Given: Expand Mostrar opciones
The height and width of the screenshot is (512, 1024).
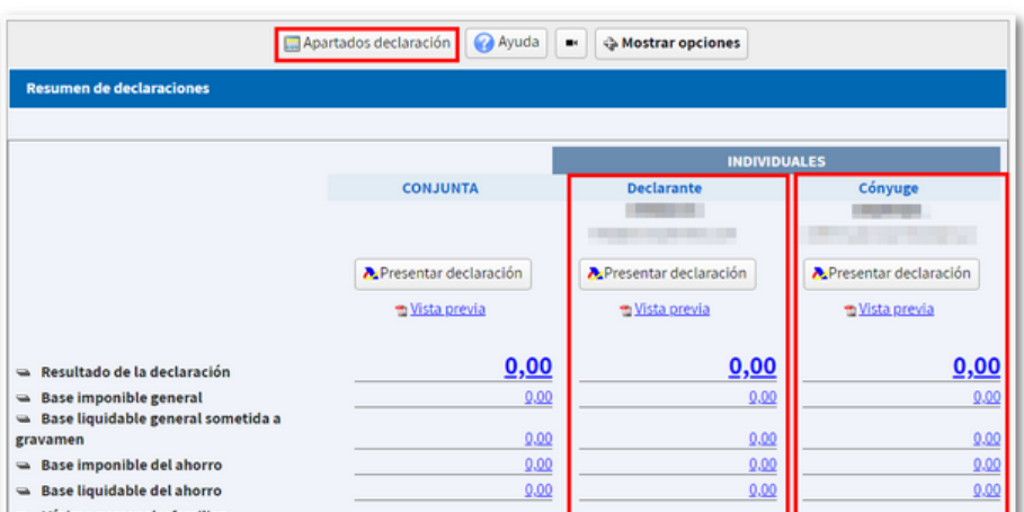Looking at the screenshot, I should point(671,44).
